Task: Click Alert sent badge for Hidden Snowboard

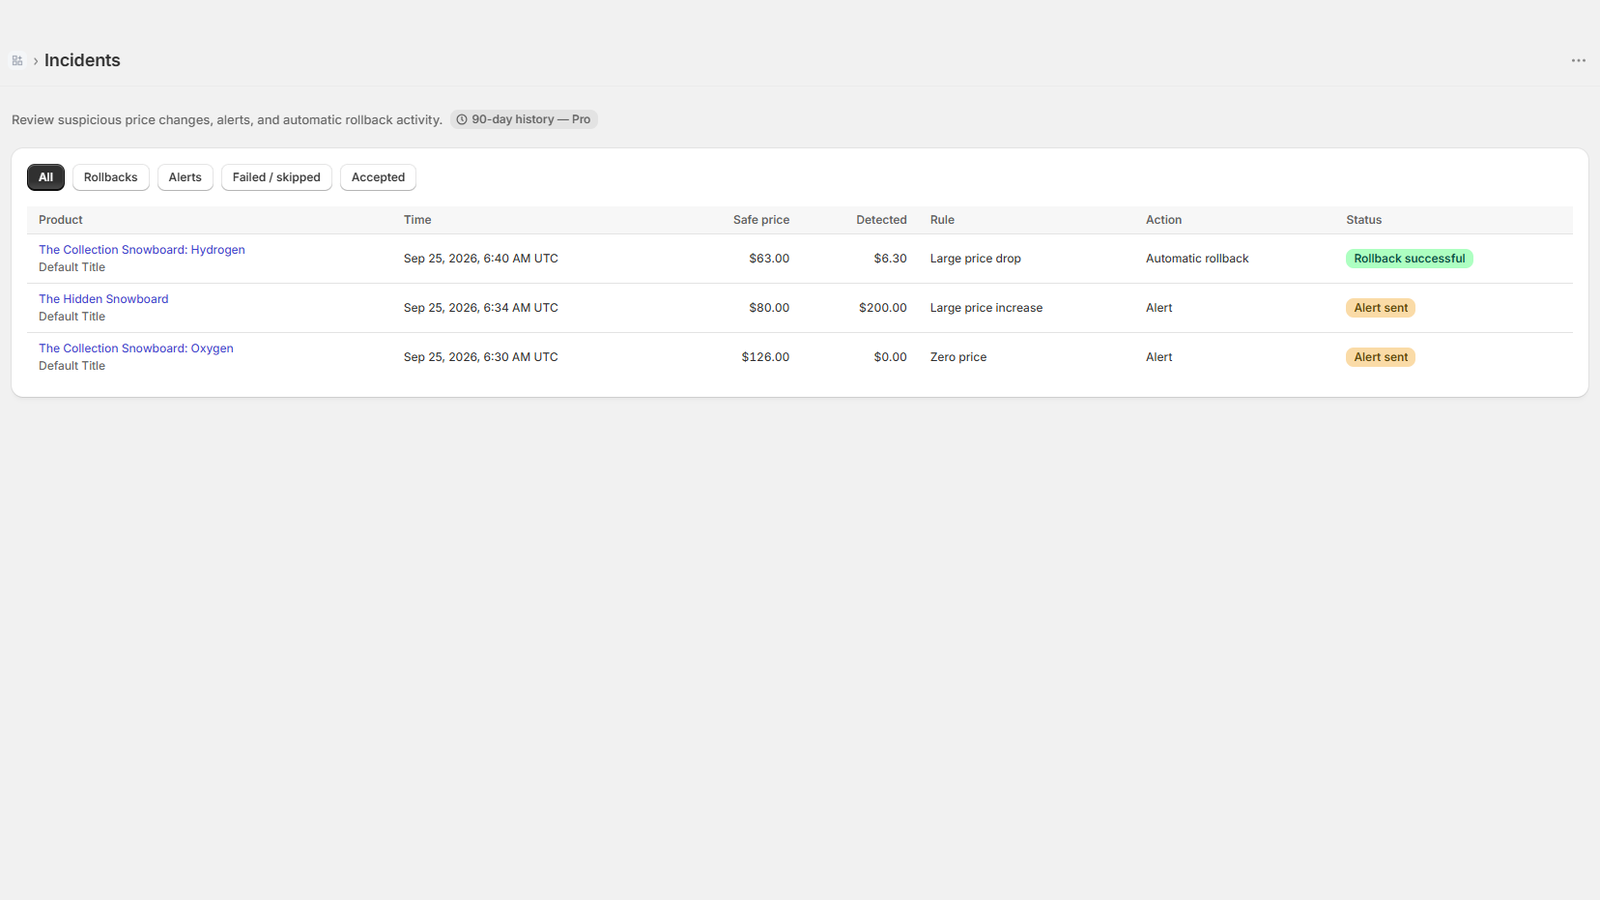Action: pyautogui.click(x=1380, y=308)
